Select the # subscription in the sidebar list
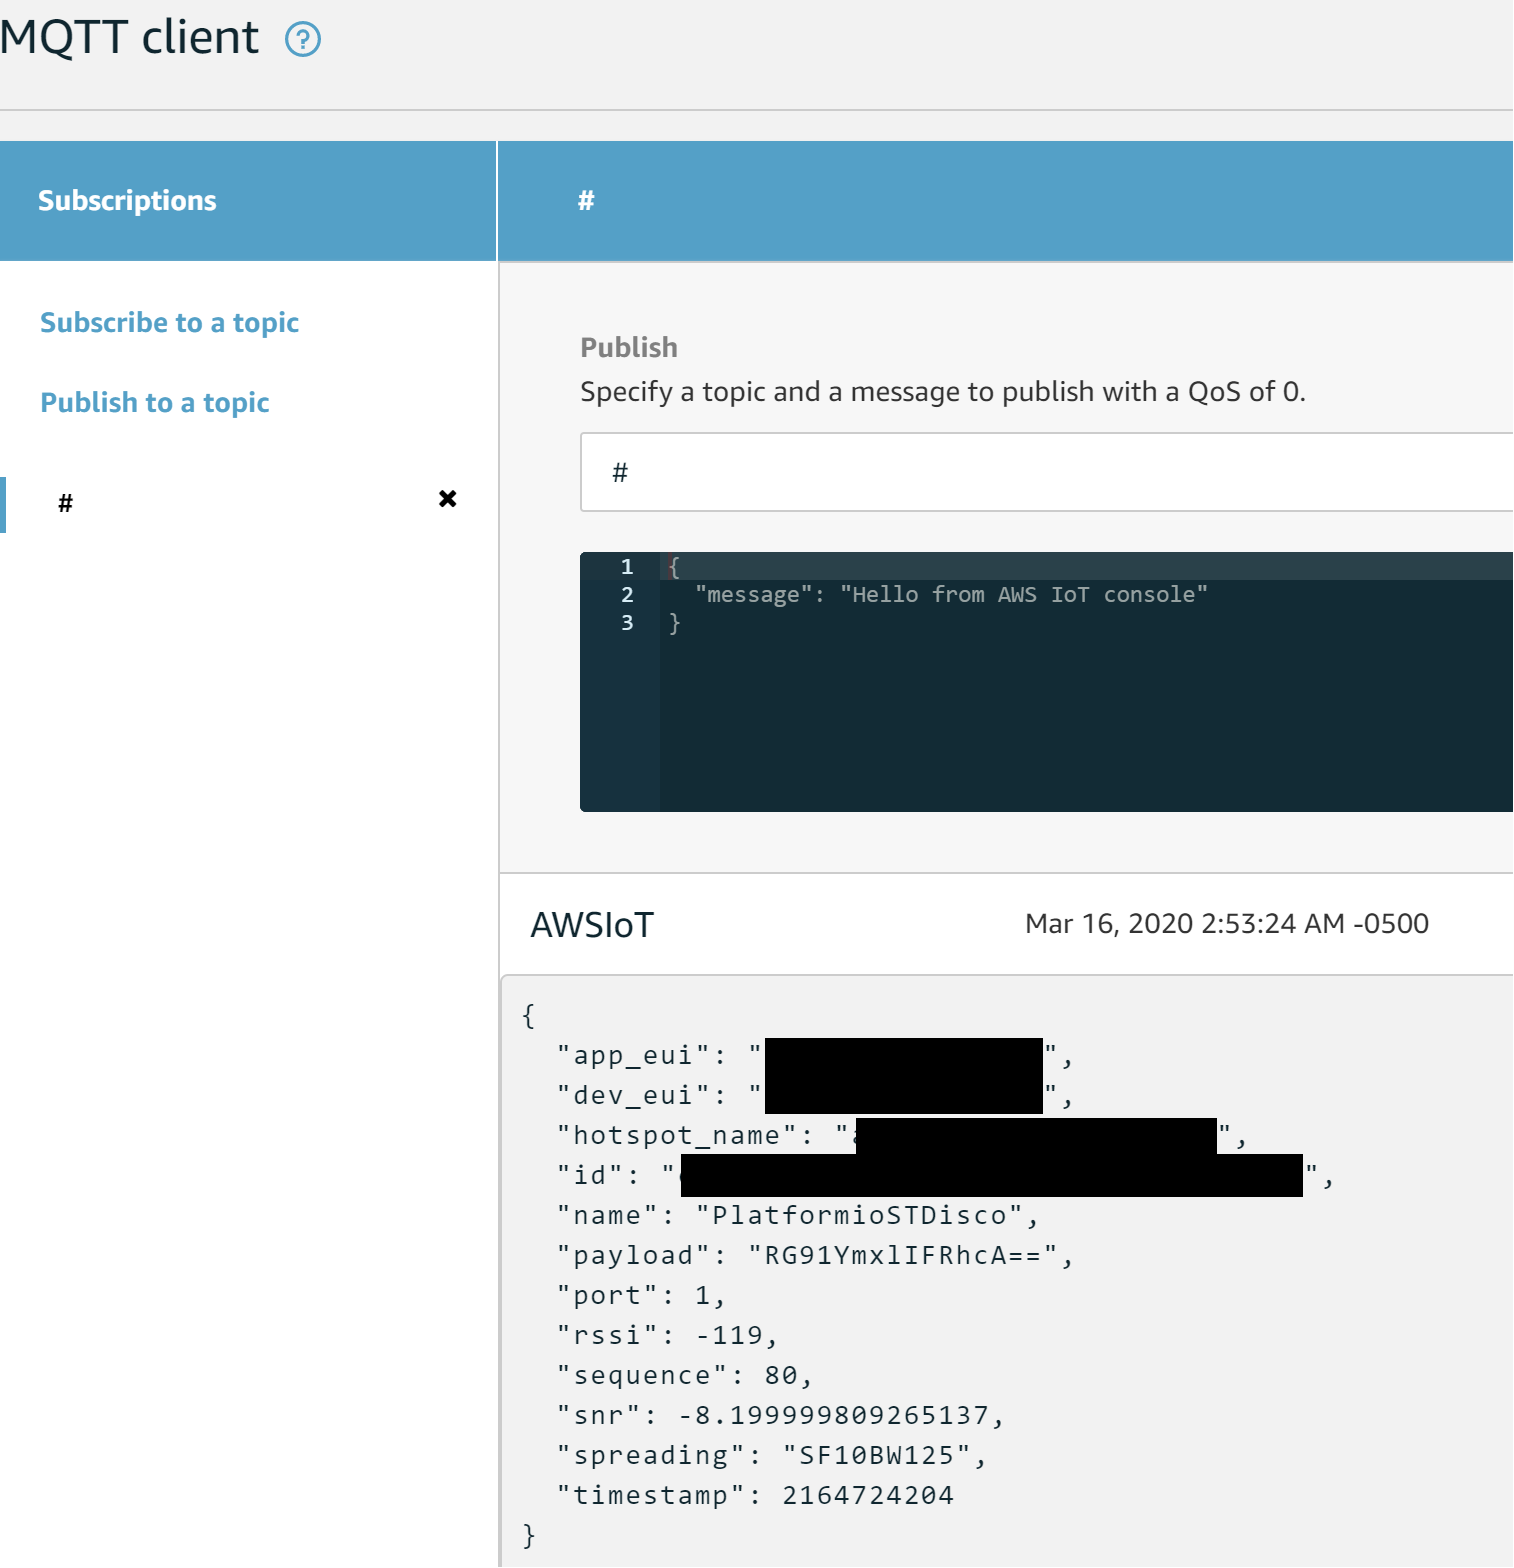The image size is (1514, 1568). pyautogui.click(x=66, y=503)
